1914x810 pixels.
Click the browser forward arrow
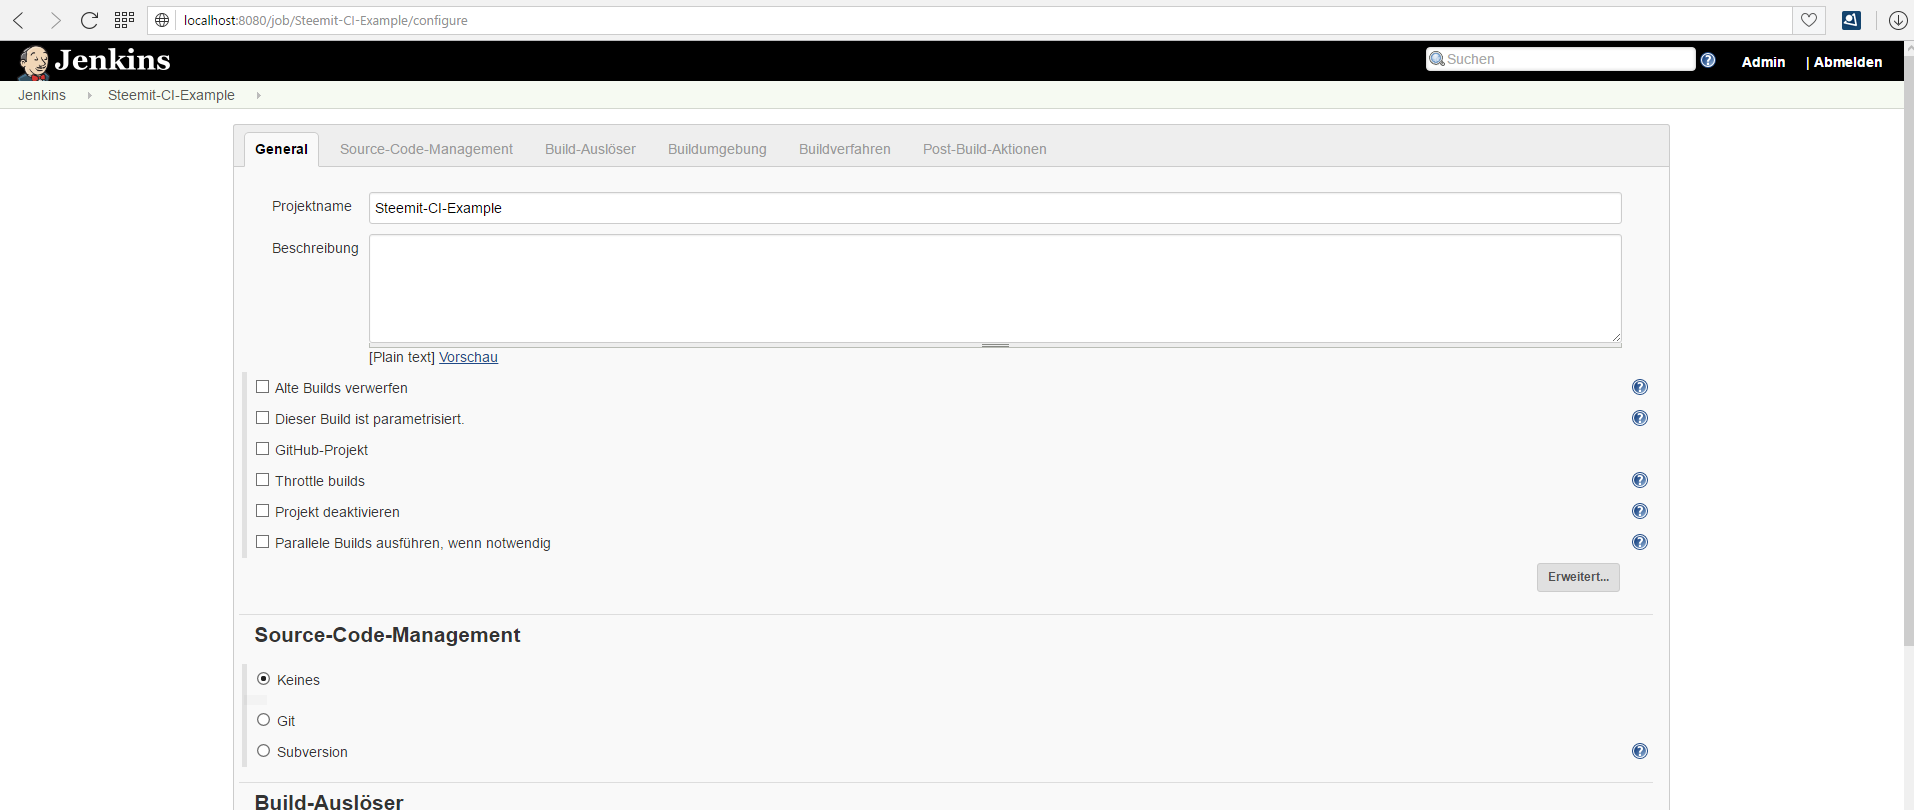pos(55,20)
